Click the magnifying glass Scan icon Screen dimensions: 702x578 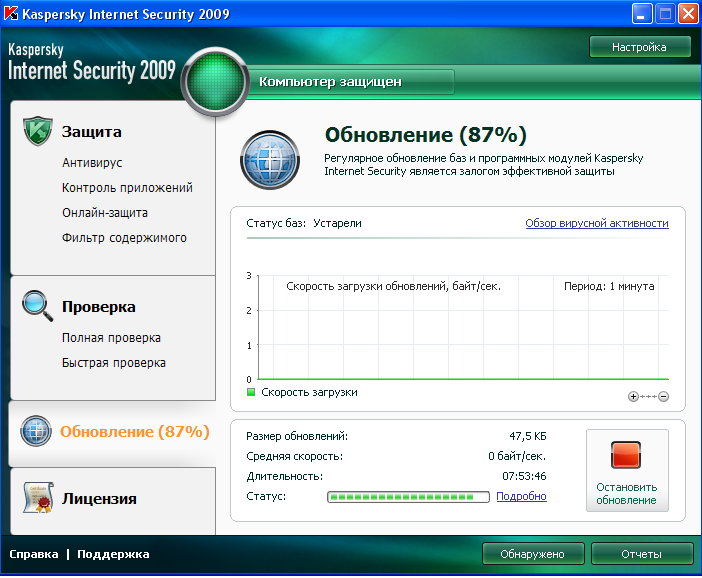click(x=37, y=305)
